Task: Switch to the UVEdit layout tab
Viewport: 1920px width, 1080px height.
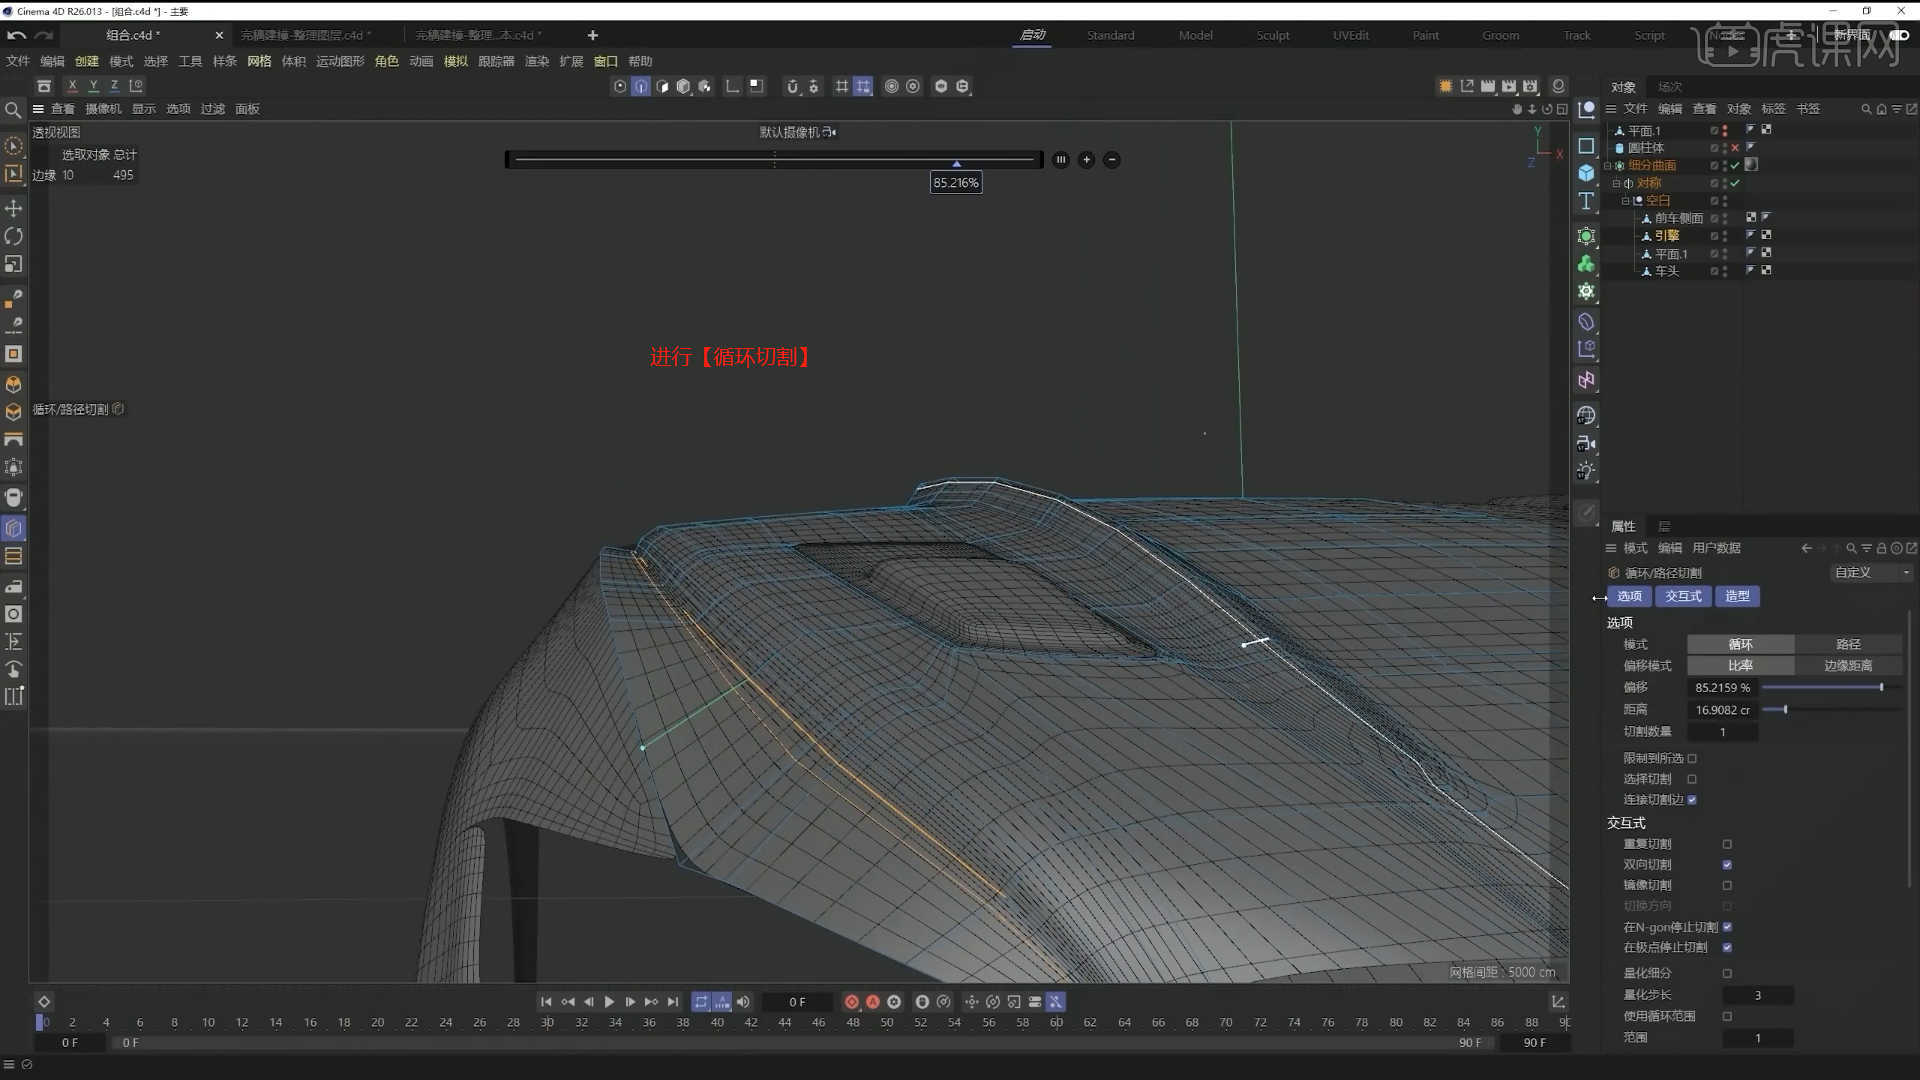Action: point(1351,35)
